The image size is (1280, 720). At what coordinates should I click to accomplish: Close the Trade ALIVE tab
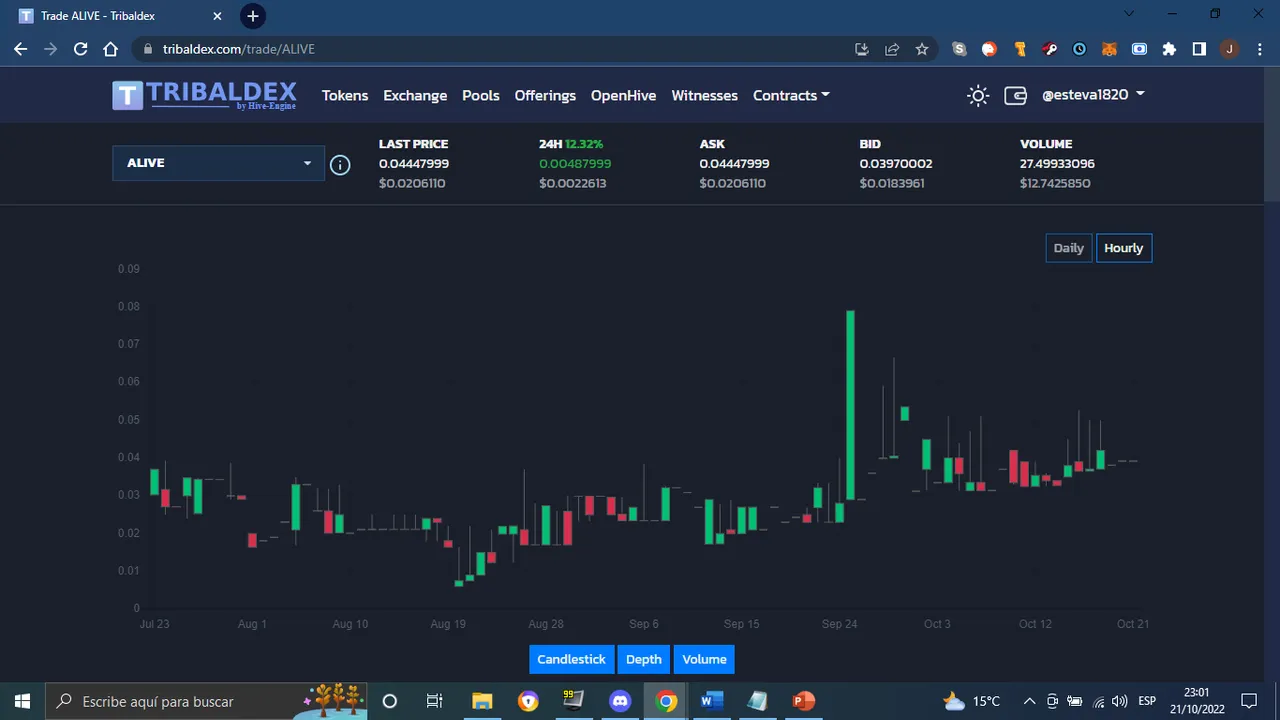[217, 16]
